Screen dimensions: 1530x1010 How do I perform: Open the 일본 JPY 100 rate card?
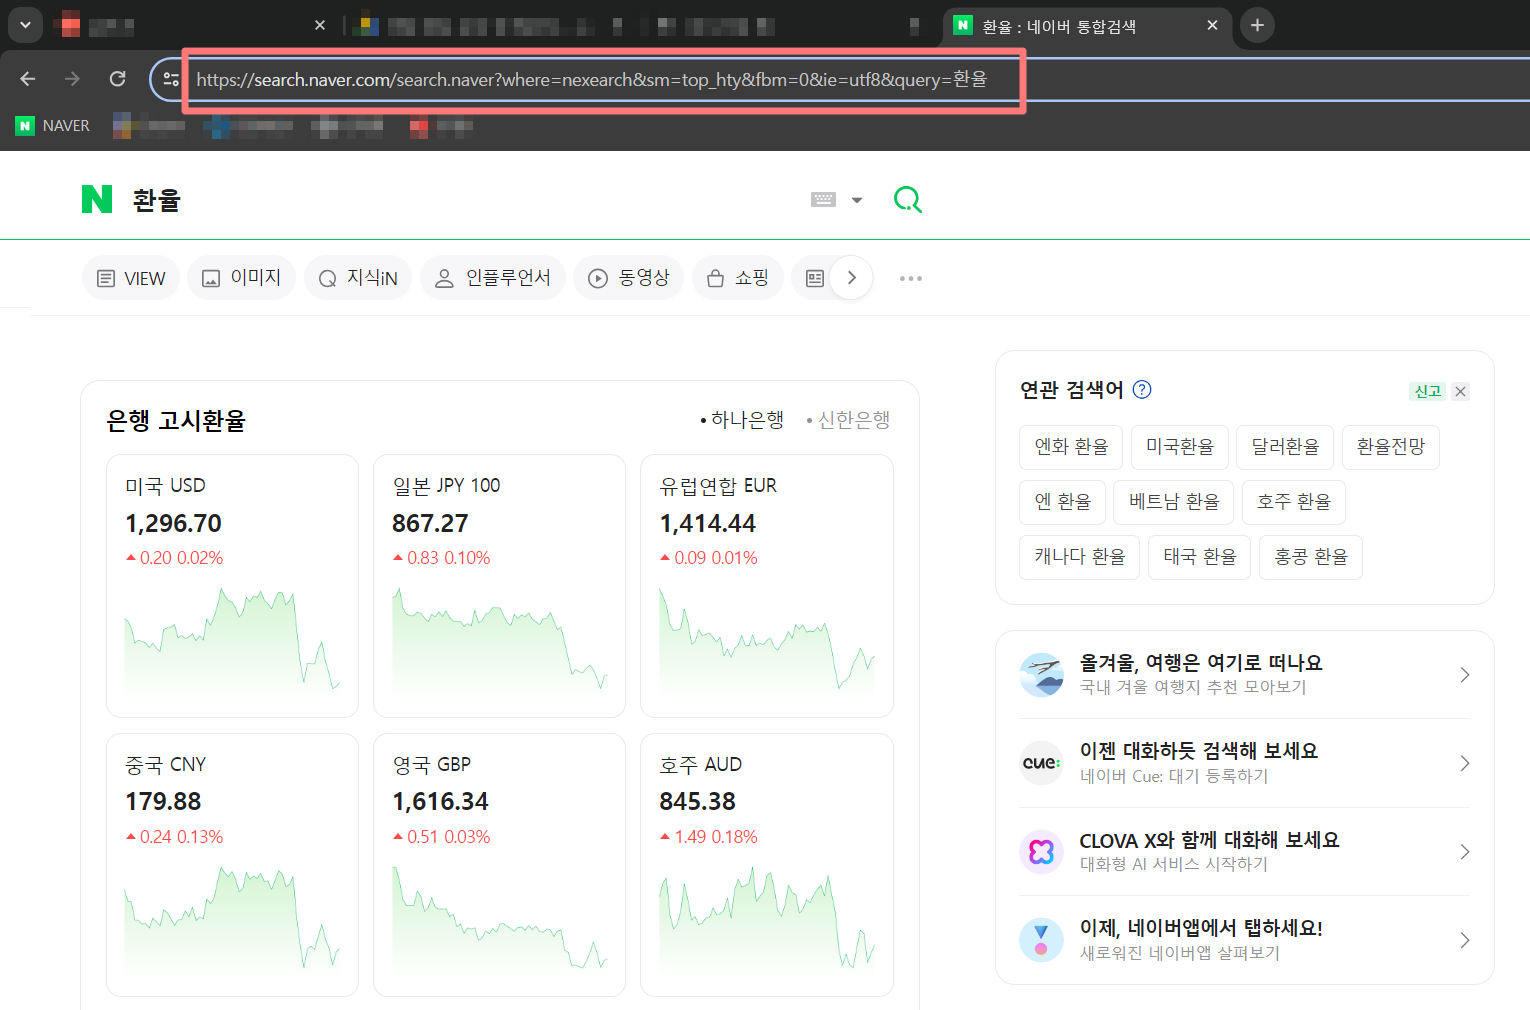point(499,586)
